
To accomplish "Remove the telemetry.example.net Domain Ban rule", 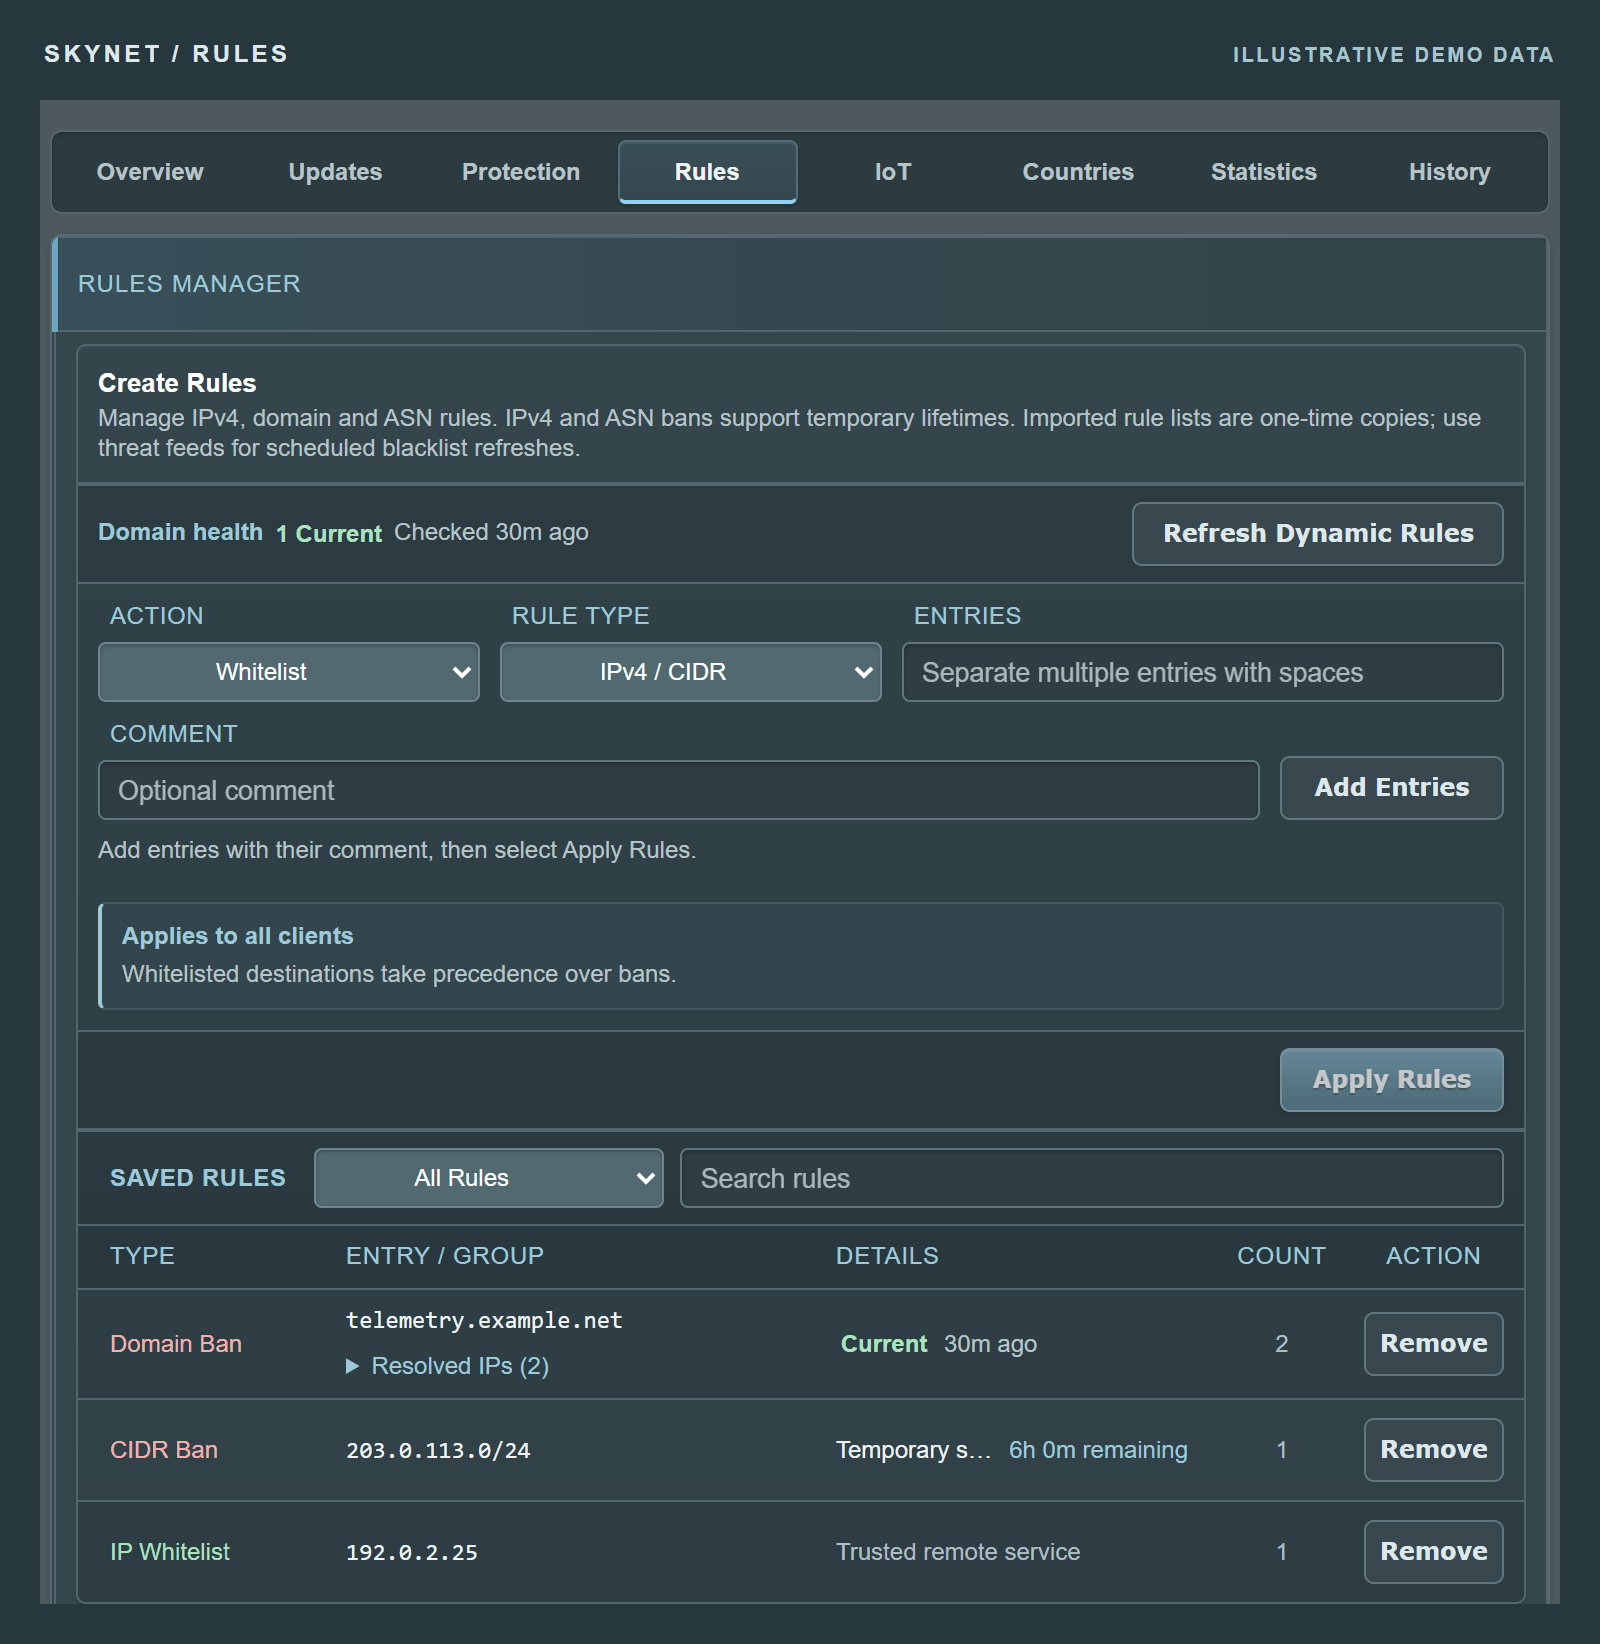I will click(1434, 1344).
